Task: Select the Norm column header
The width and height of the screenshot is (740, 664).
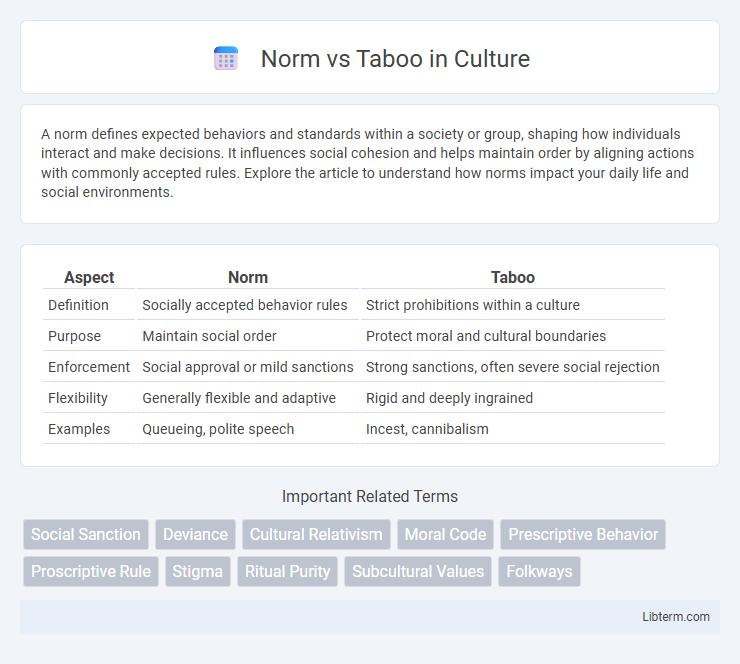Action: (x=248, y=277)
